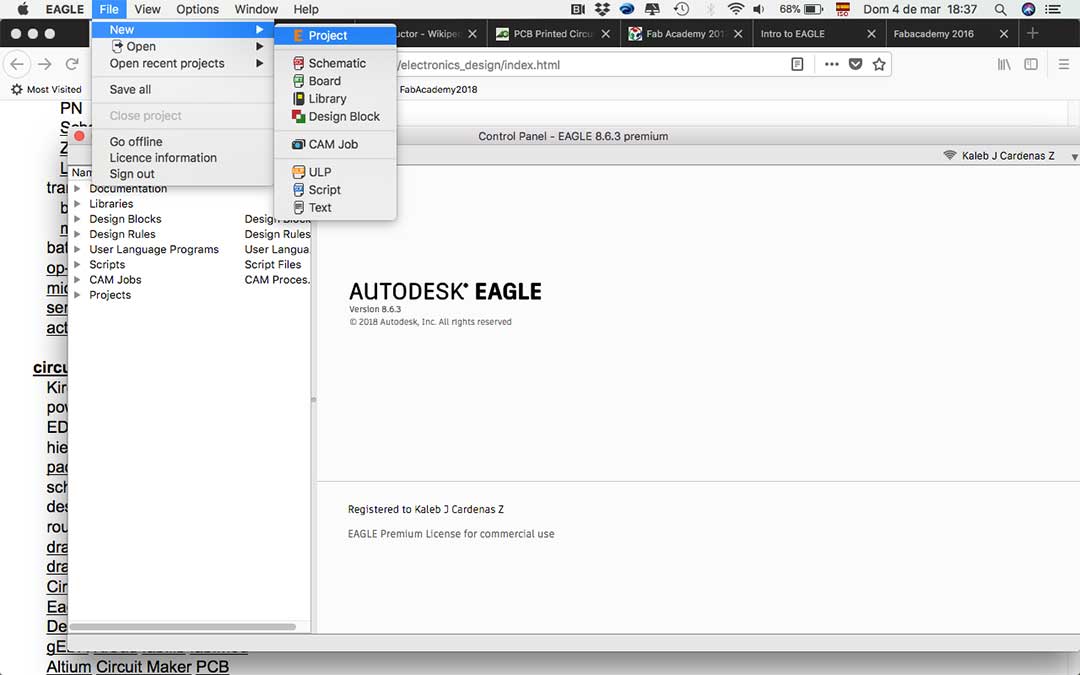Expand User Language Programs tree item

[77, 249]
